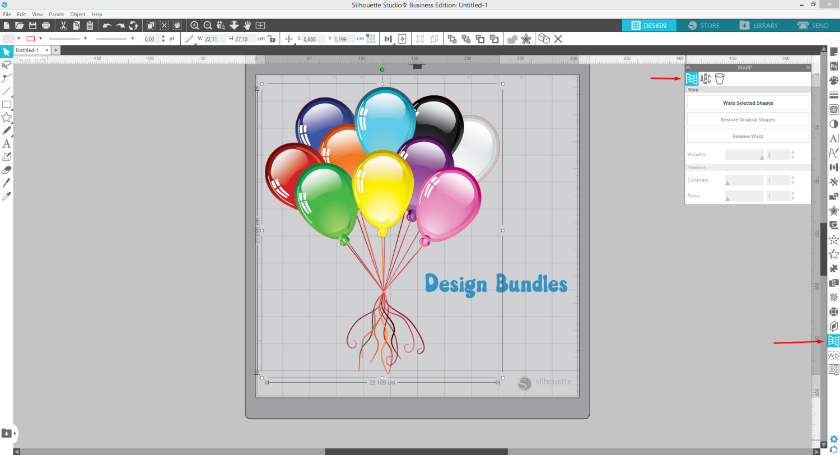Save the document with the disk icon
Viewport: 840px width, 455px height.
click(33, 25)
